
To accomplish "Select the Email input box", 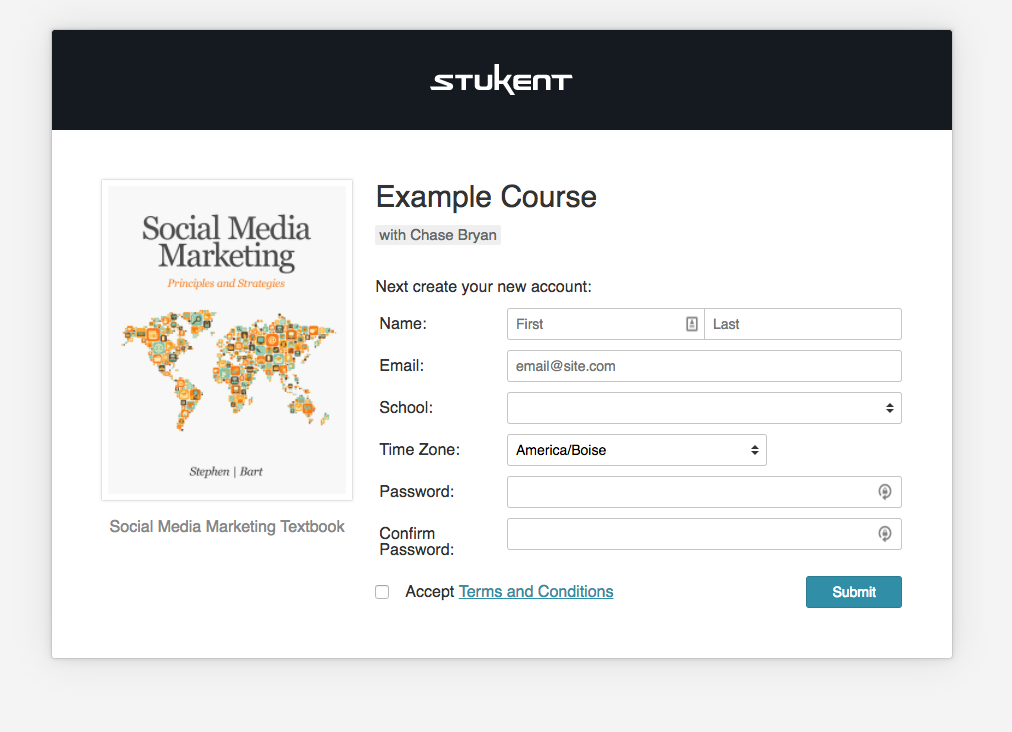I will pyautogui.click(x=704, y=366).
